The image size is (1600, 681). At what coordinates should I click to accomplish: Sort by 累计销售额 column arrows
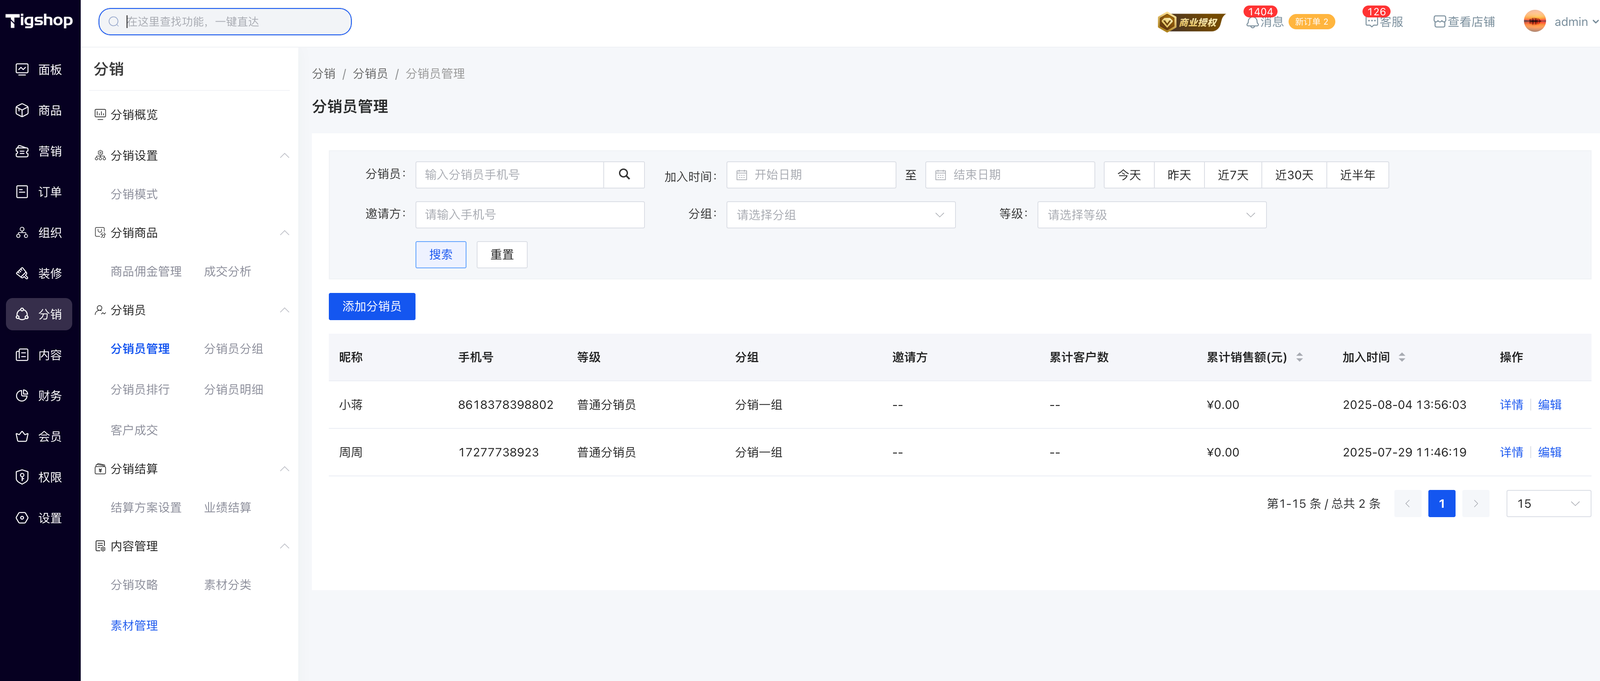(1299, 357)
